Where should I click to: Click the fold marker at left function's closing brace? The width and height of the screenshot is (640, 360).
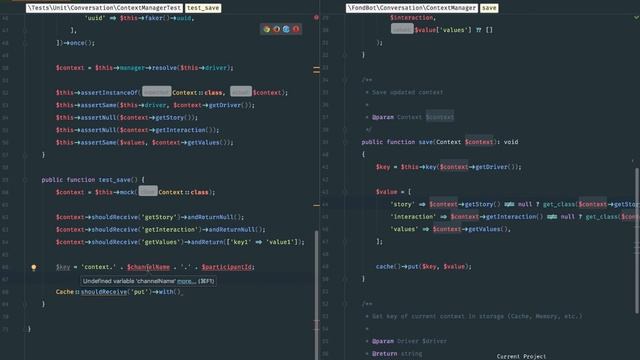click(x=25, y=304)
